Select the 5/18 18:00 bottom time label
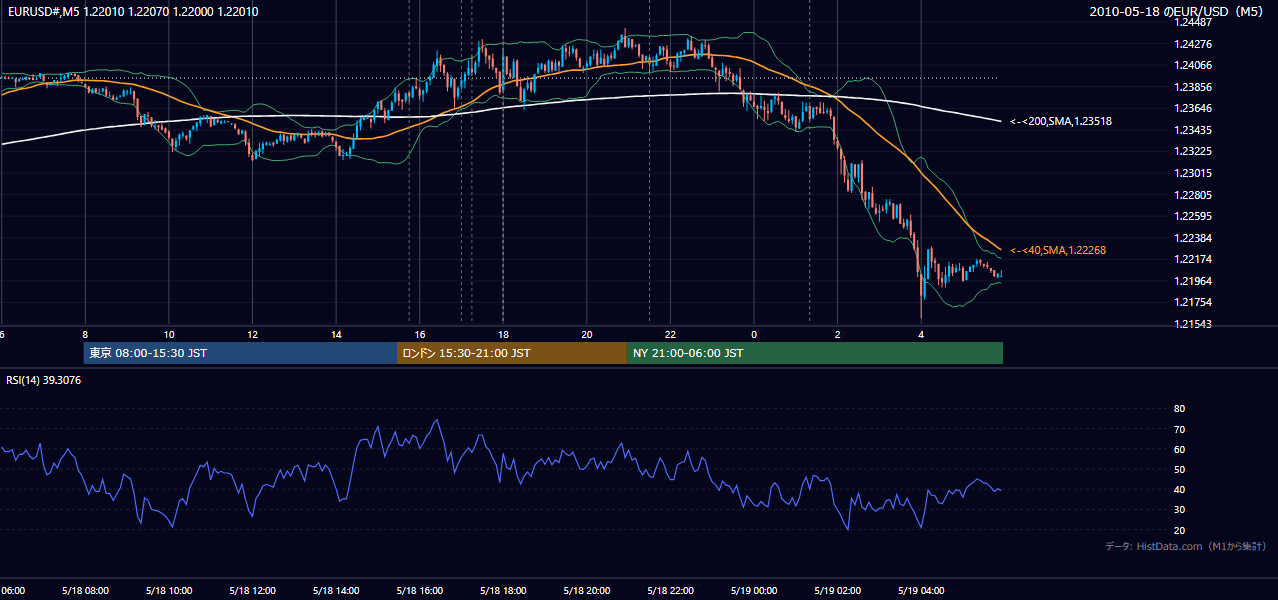Image resolution: width=1278 pixels, height=600 pixels. pos(503,590)
